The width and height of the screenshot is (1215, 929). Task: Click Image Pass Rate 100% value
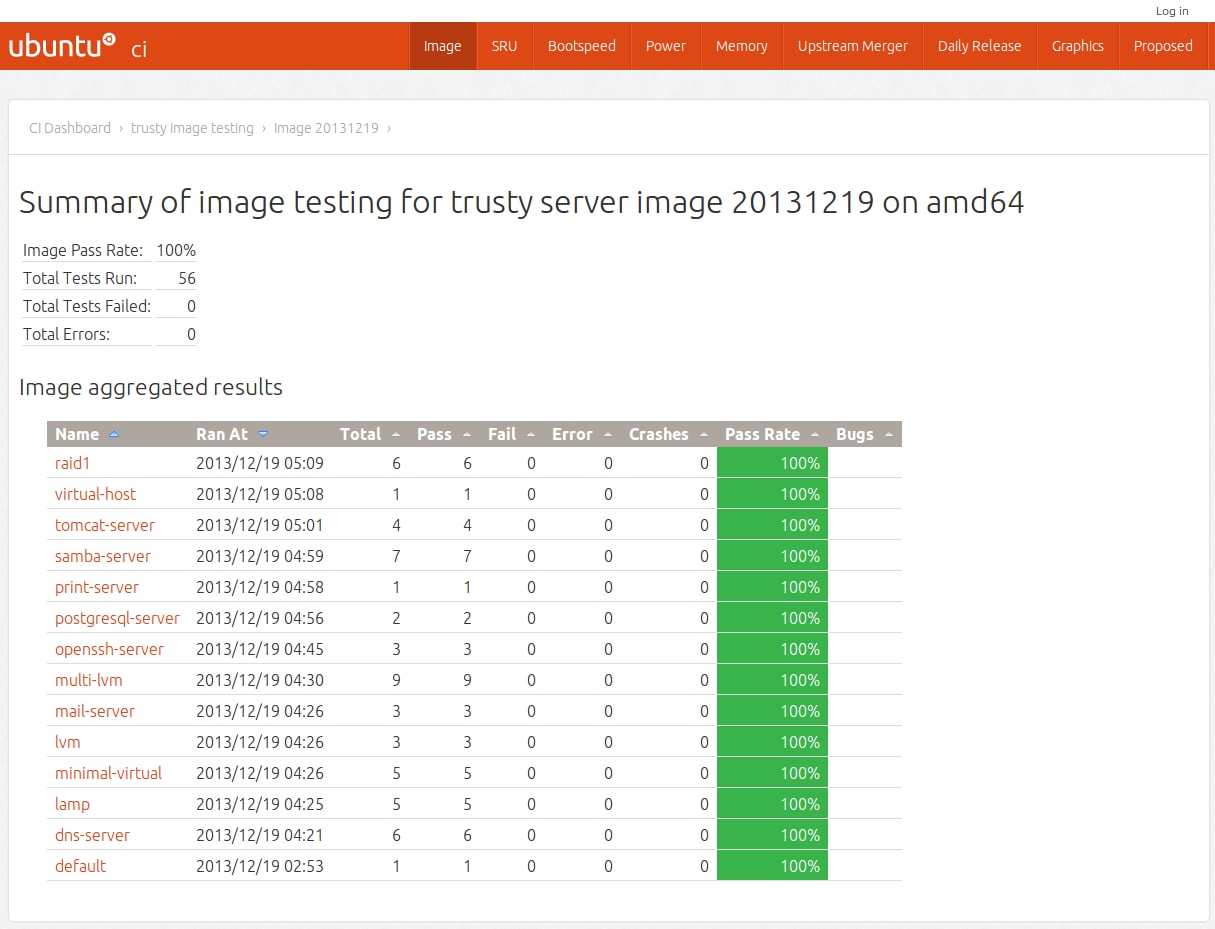pyautogui.click(x=176, y=250)
